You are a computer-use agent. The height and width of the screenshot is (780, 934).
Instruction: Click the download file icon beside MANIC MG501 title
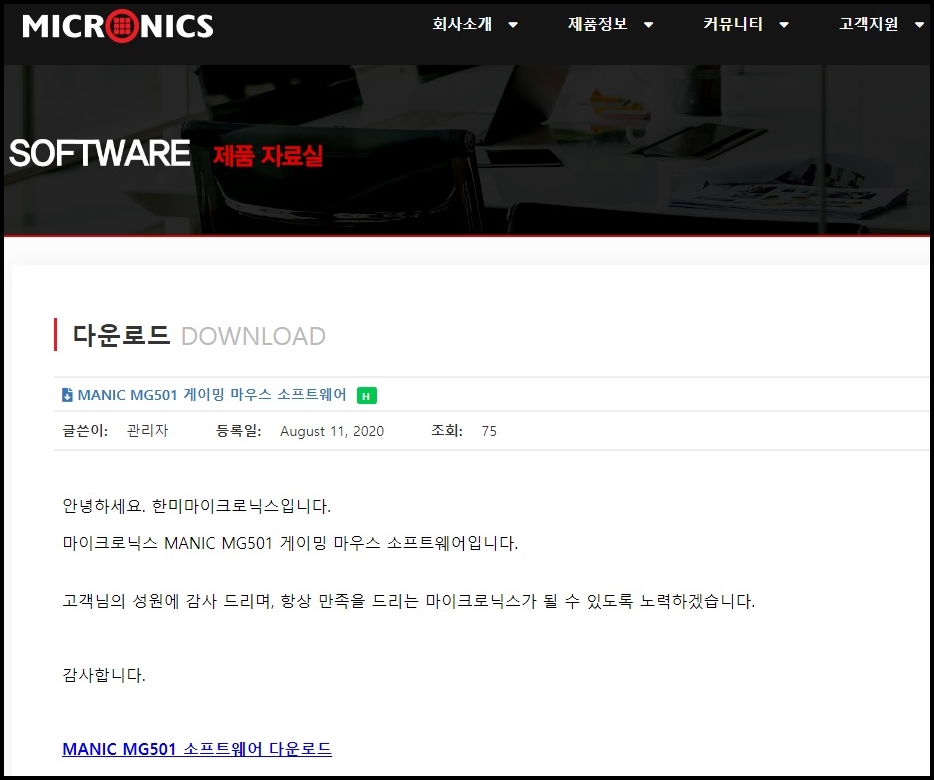coord(67,394)
